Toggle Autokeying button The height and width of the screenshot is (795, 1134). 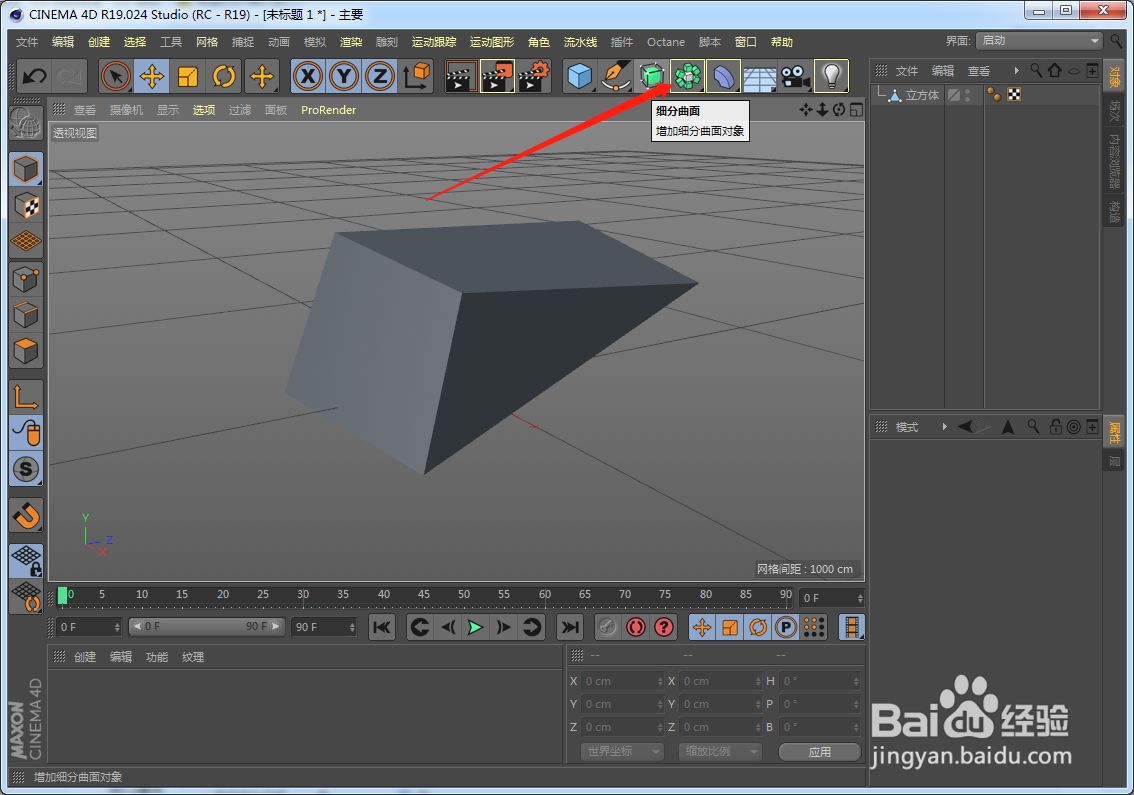636,627
